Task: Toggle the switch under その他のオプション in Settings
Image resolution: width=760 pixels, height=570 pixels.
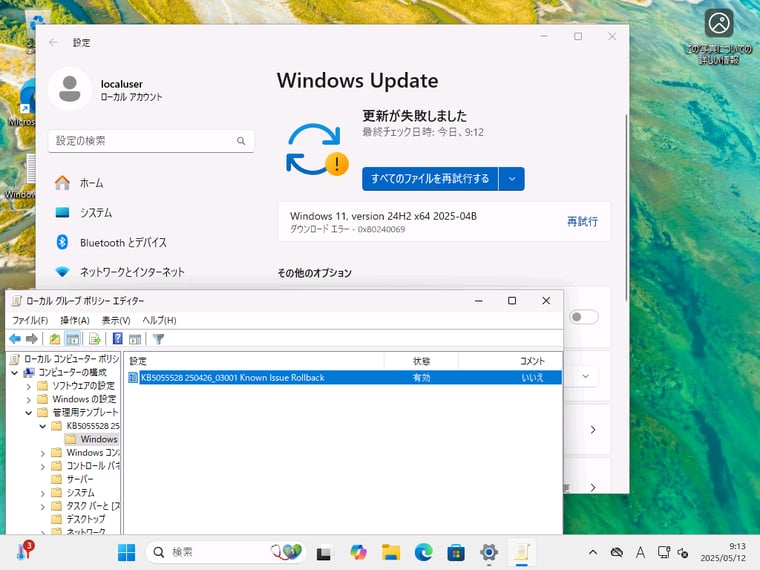Action: 584,317
